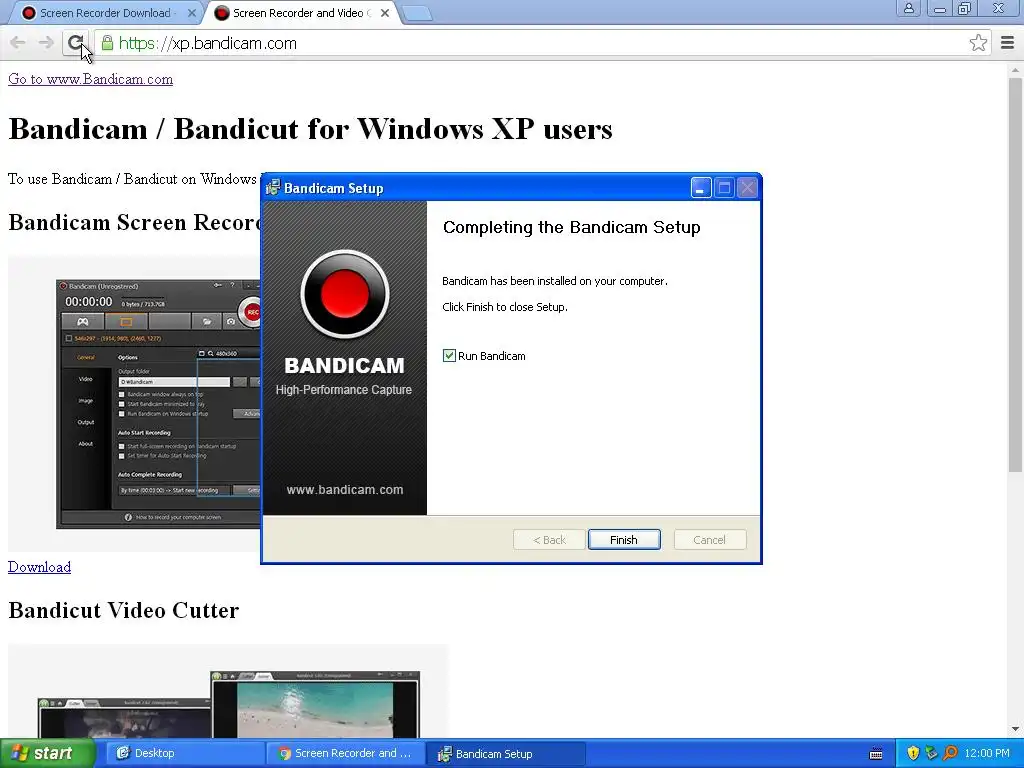Close the Screen Recorder Download tab

click(x=191, y=13)
